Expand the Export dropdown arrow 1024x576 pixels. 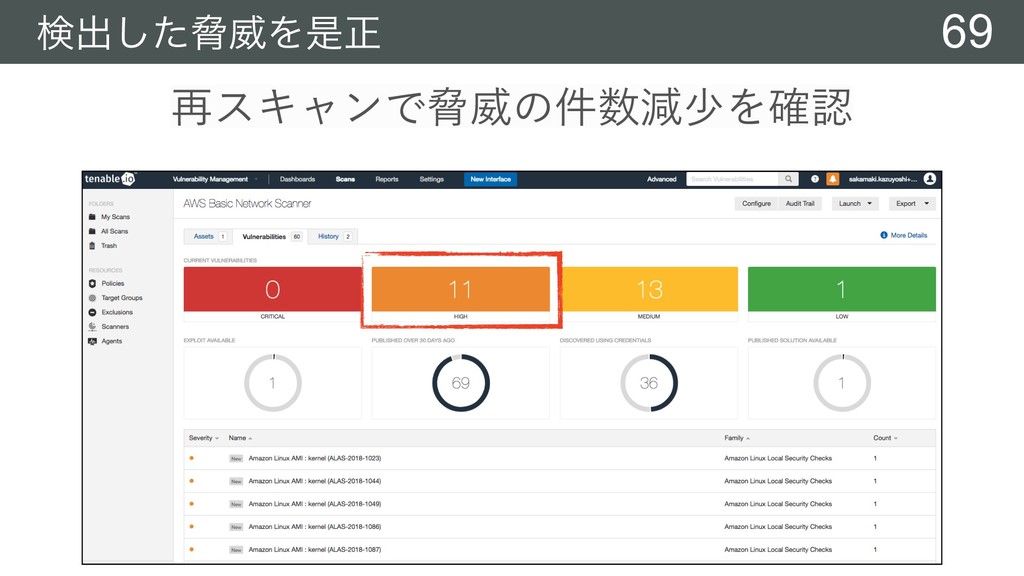pos(926,204)
